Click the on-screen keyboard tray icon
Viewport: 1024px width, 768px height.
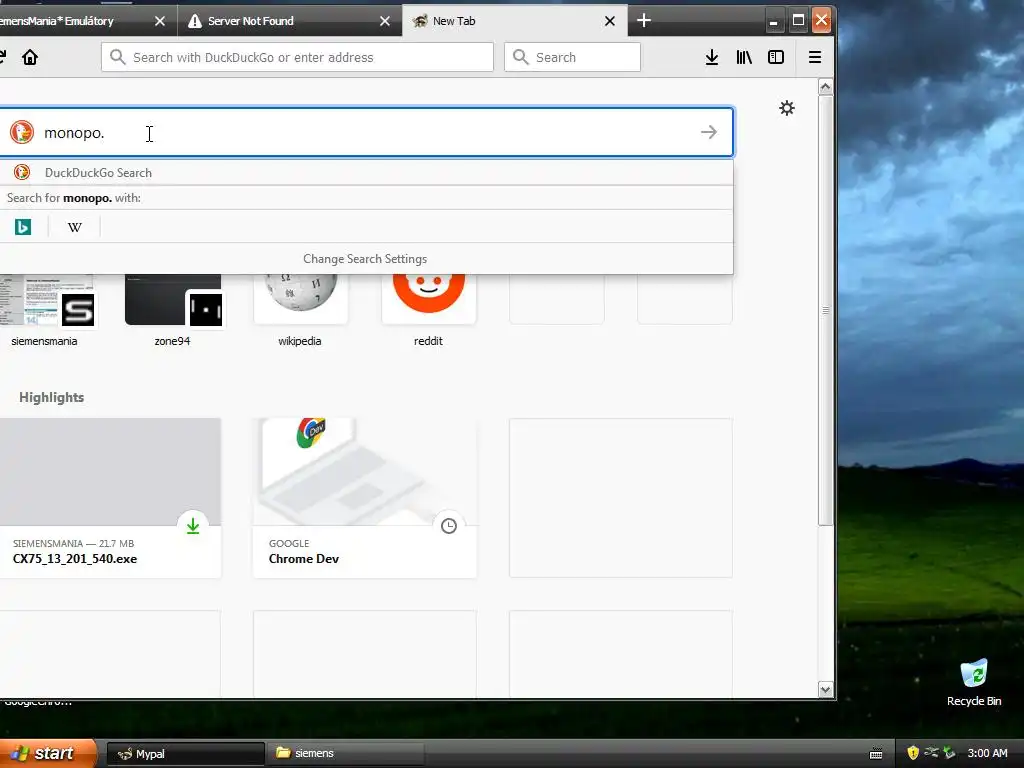pyautogui.click(x=876, y=754)
